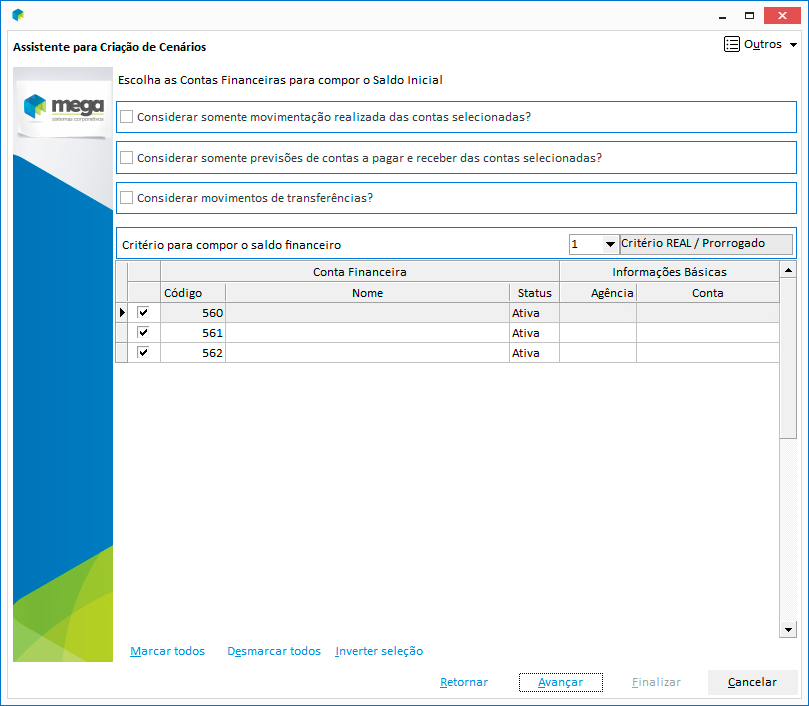
Task: Expand the Outros menu arrow
Action: click(793, 45)
